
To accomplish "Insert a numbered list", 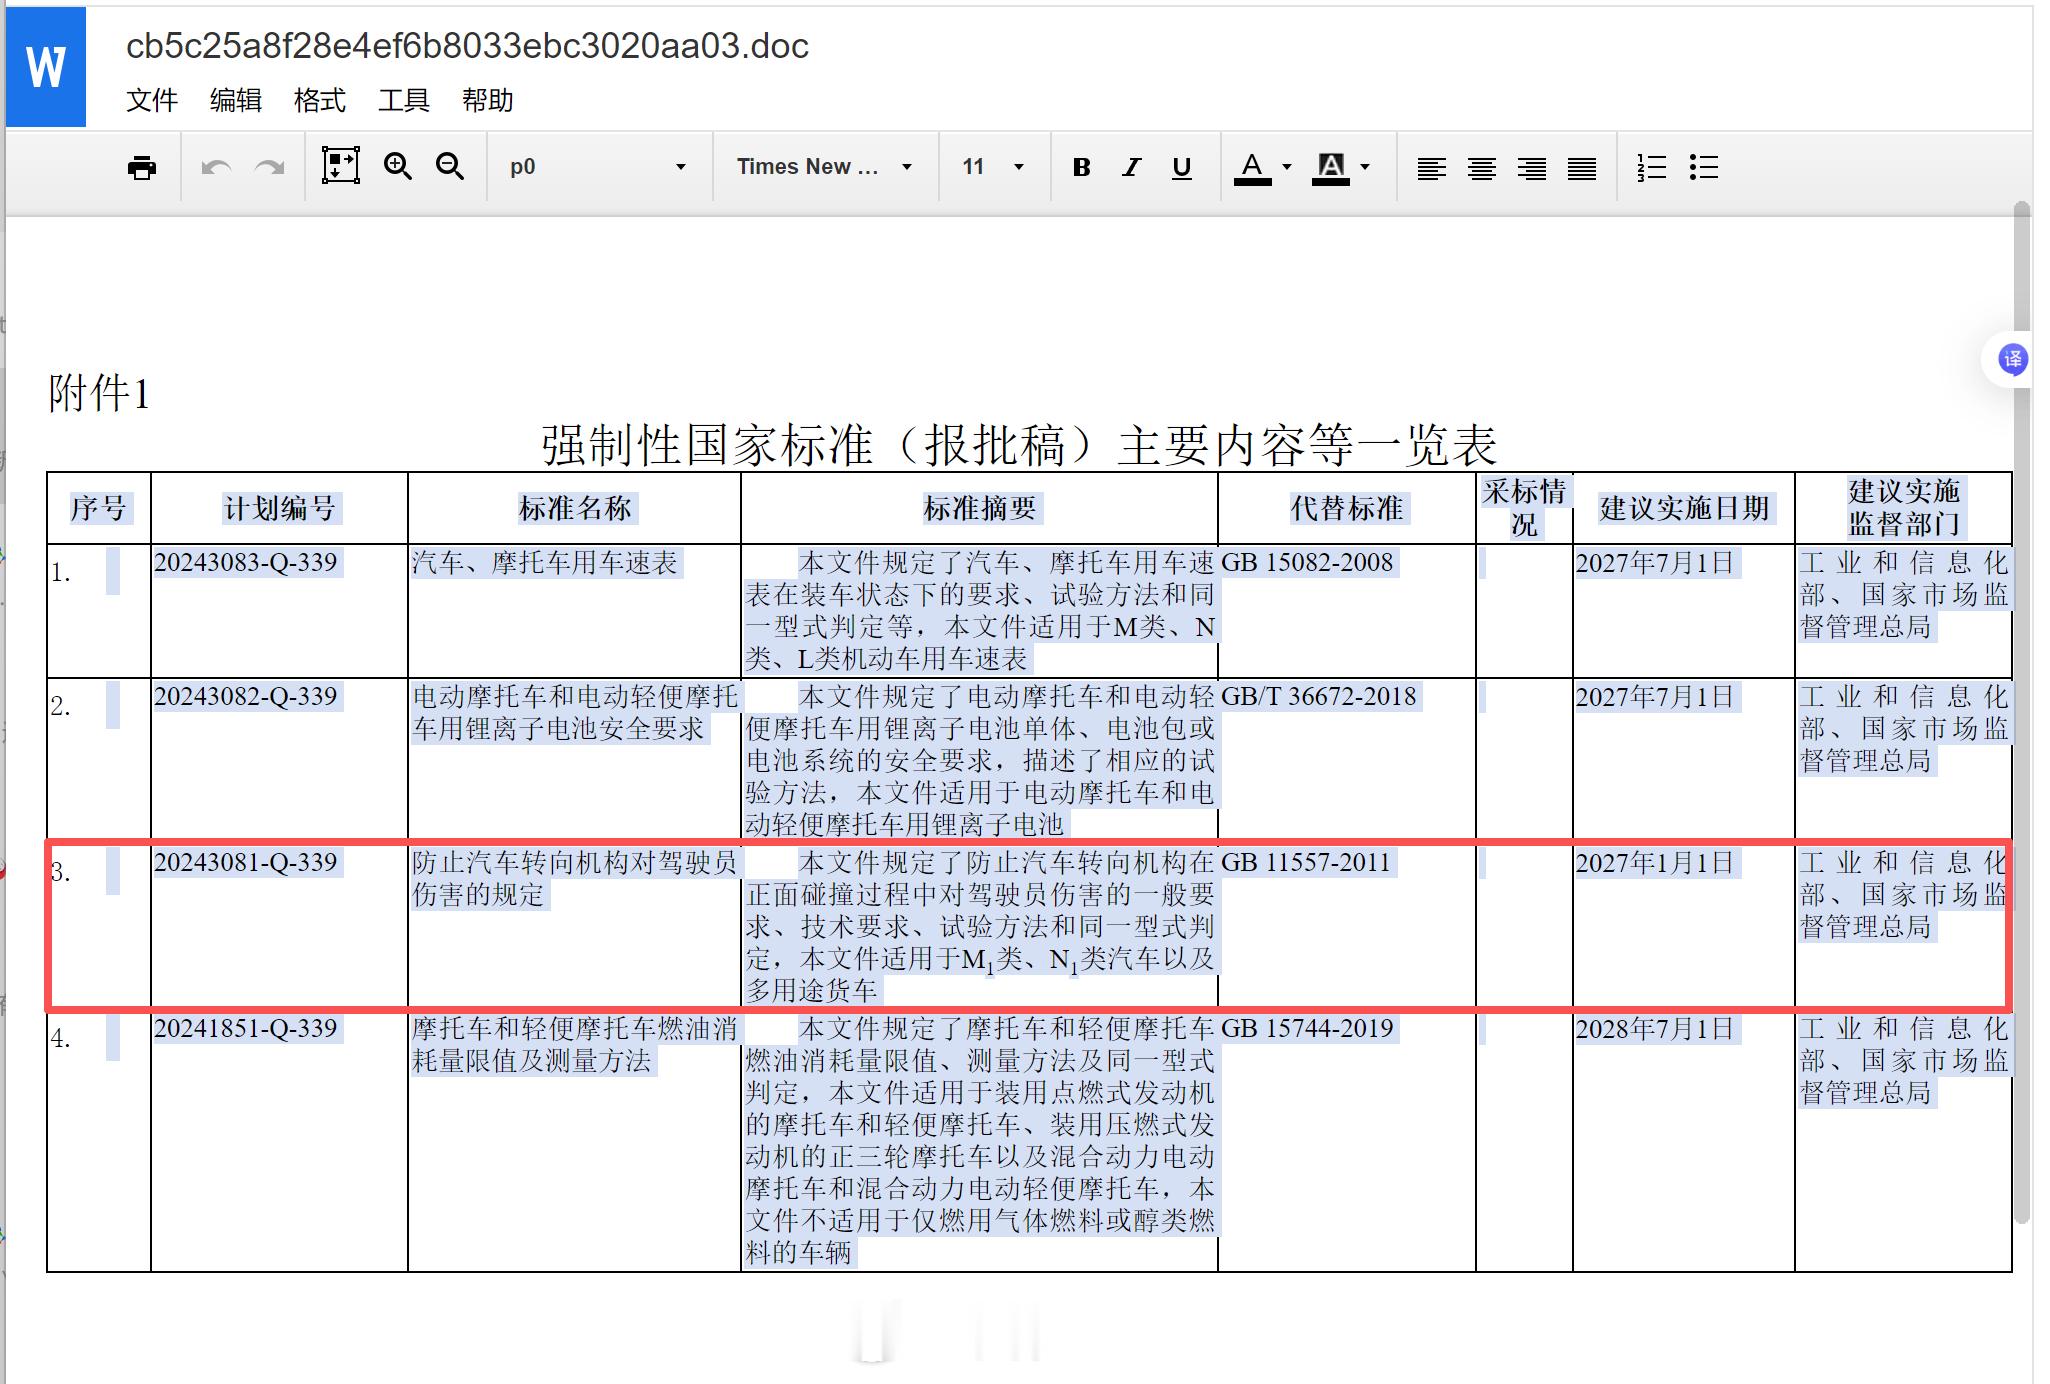I will click(1651, 167).
